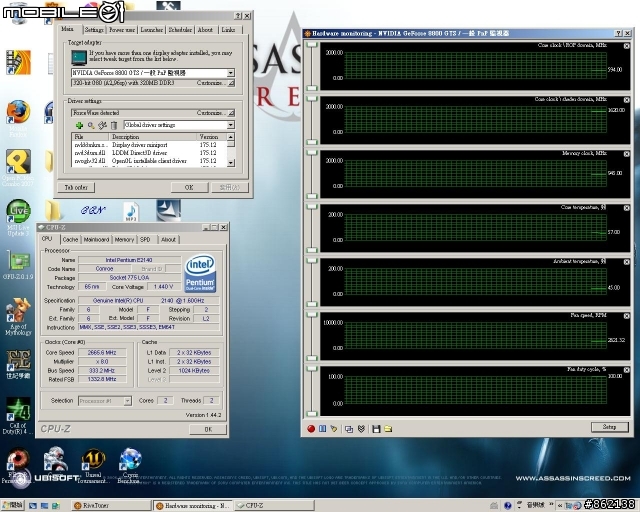Click the tools icon beside the magnifier
640x512 pixels.
[x=102, y=125]
